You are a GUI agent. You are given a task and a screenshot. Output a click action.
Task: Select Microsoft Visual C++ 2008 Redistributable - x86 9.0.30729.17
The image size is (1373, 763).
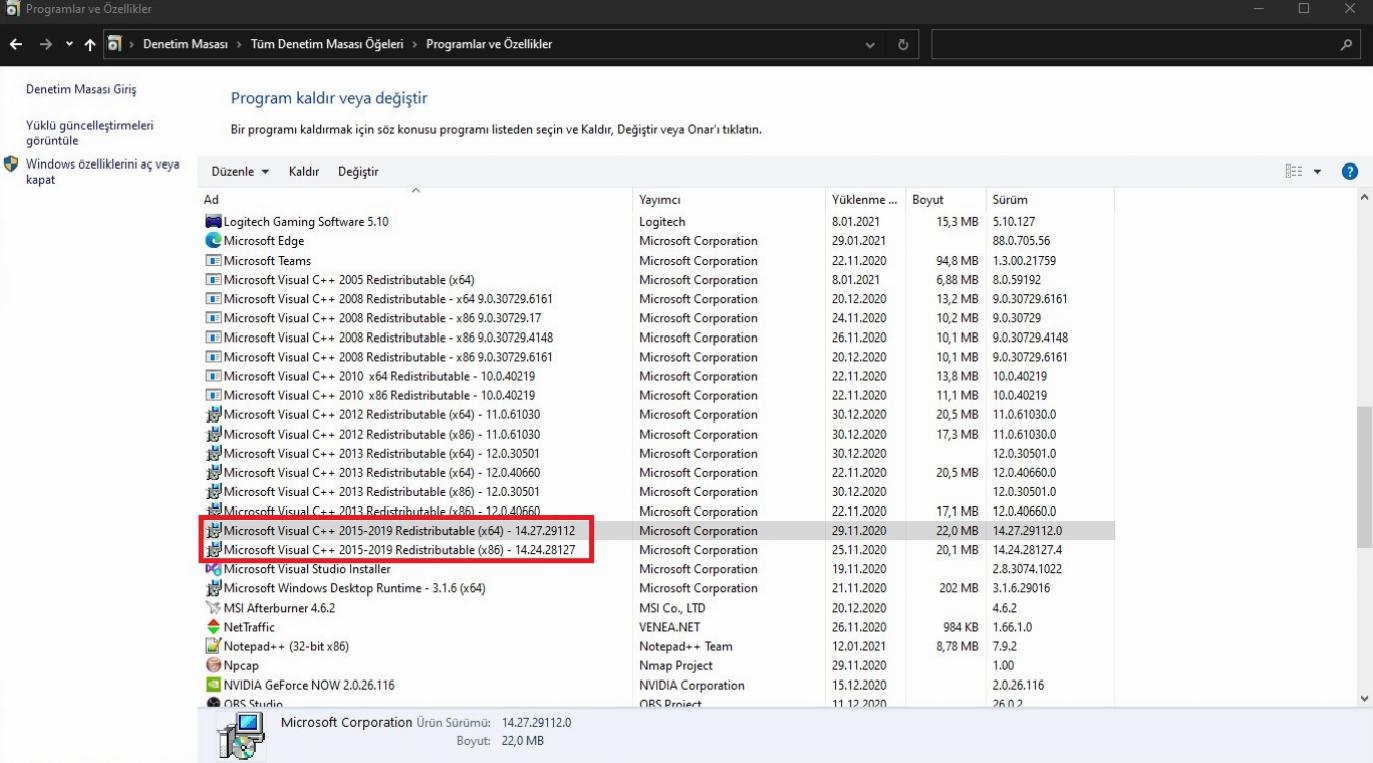658,318
